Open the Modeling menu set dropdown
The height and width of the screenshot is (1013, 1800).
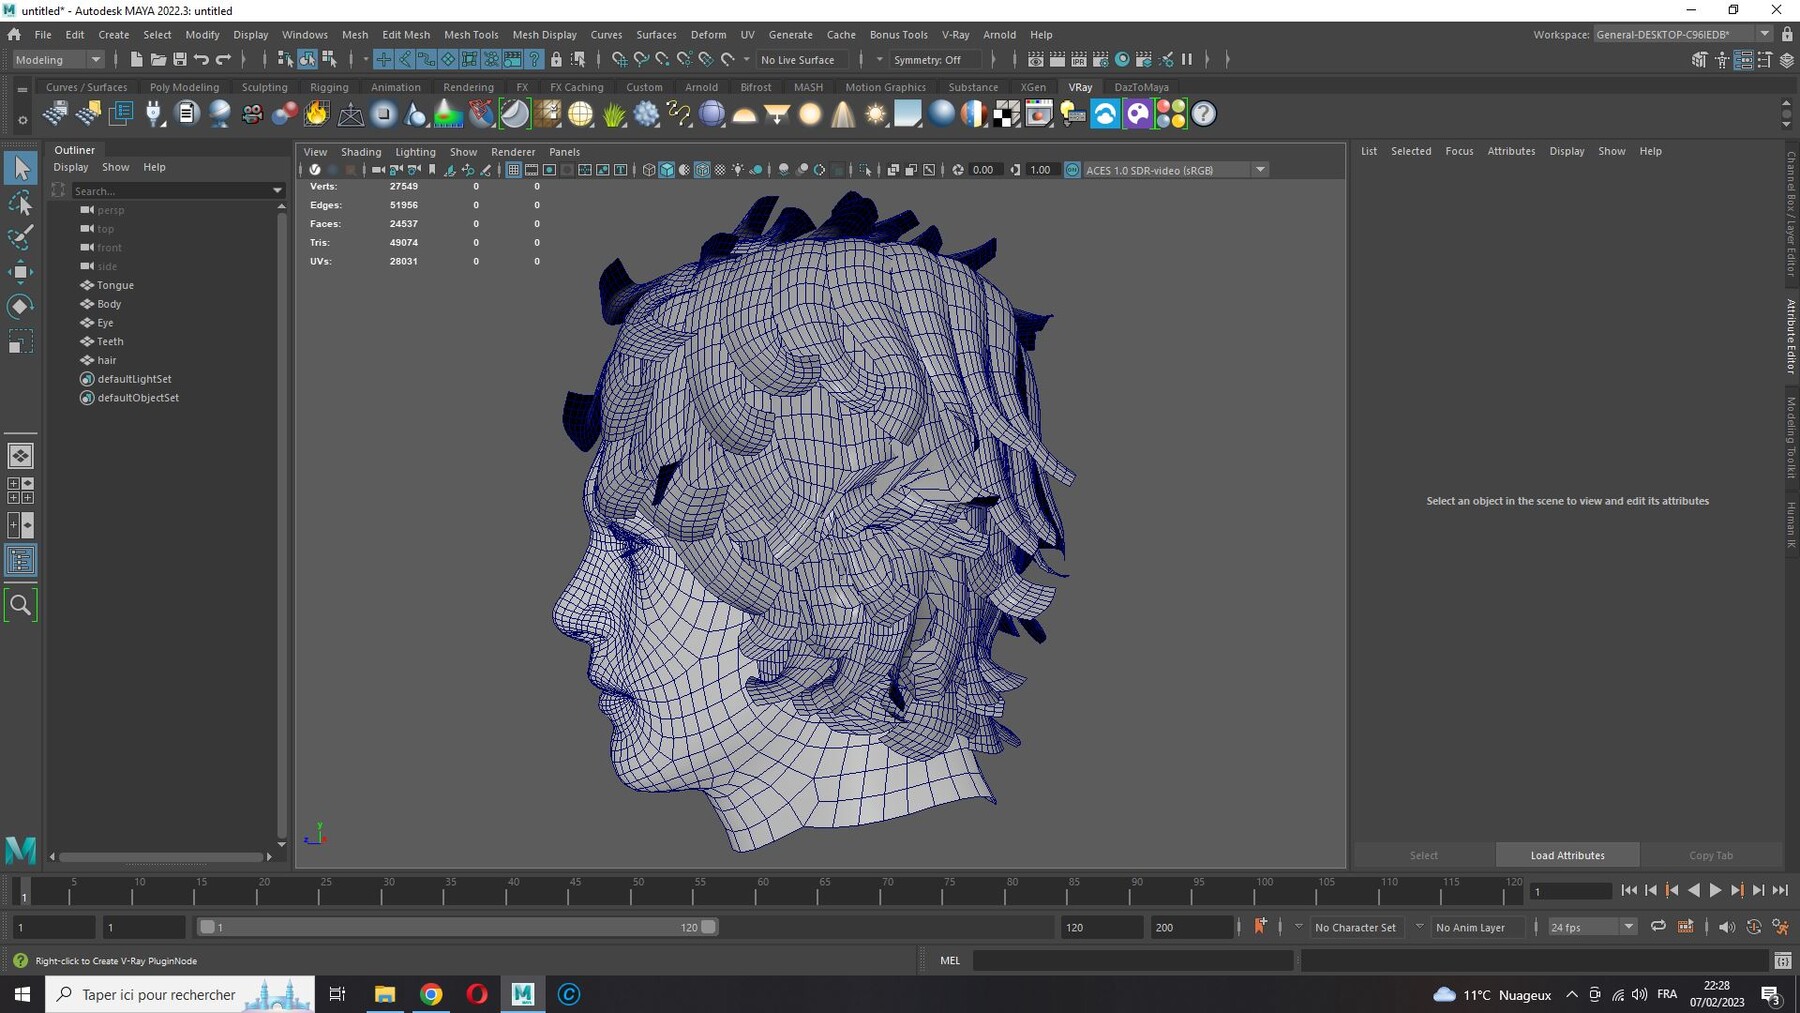pos(58,60)
